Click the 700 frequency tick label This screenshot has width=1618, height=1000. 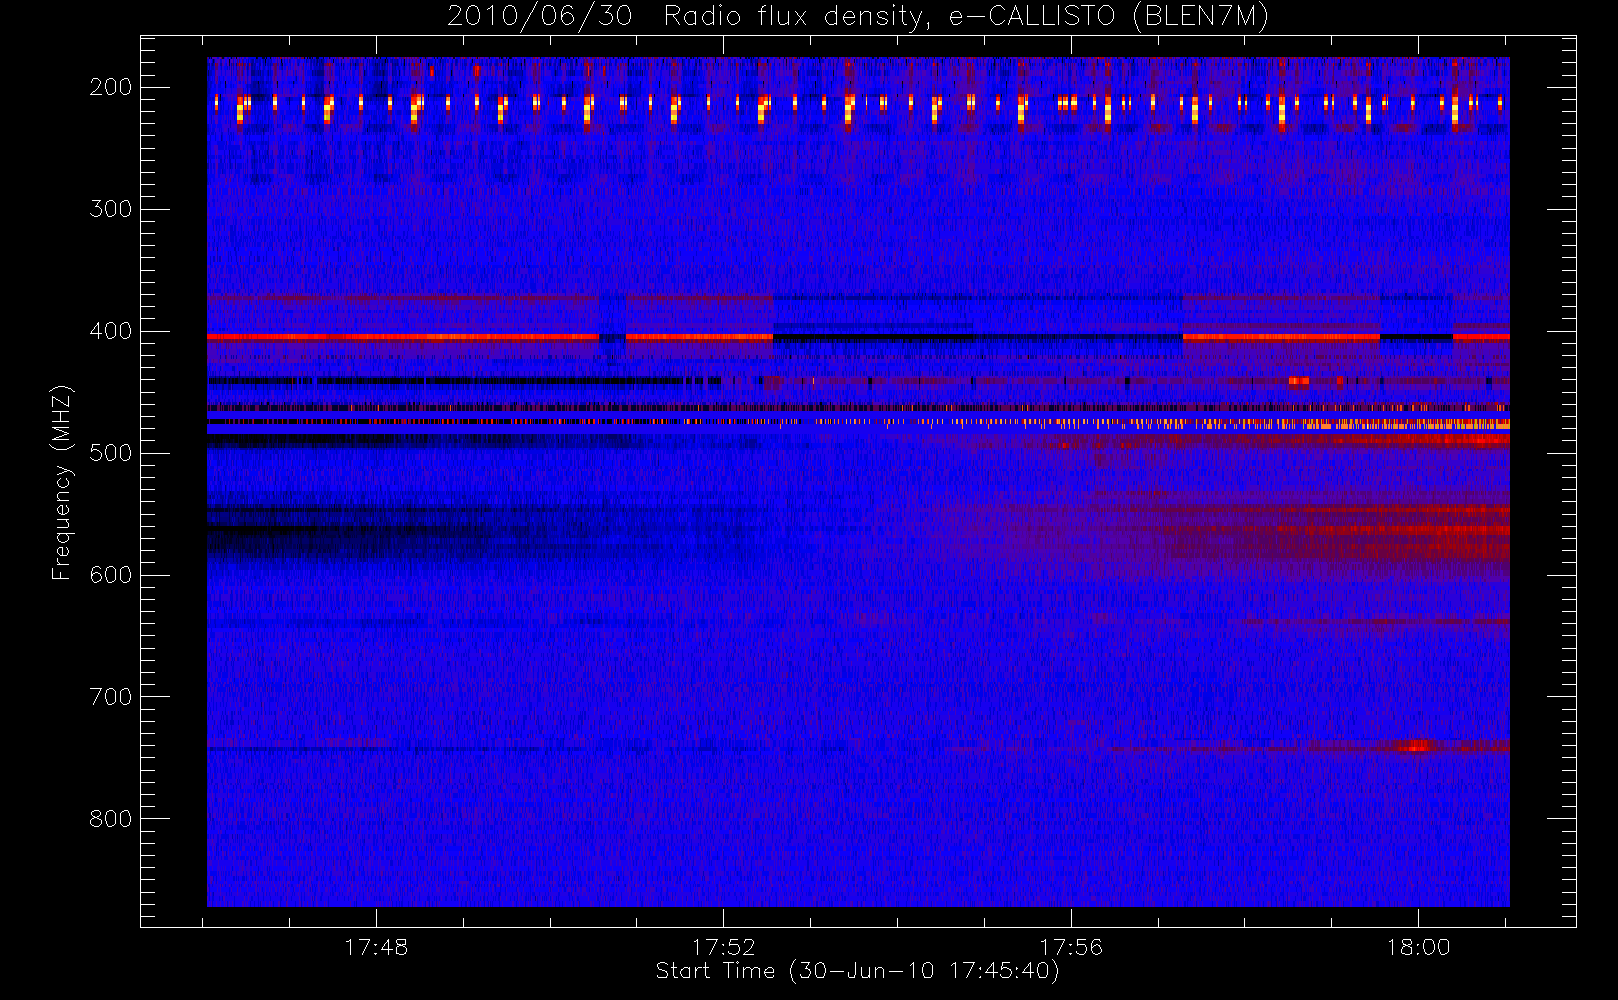pyautogui.click(x=111, y=697)
